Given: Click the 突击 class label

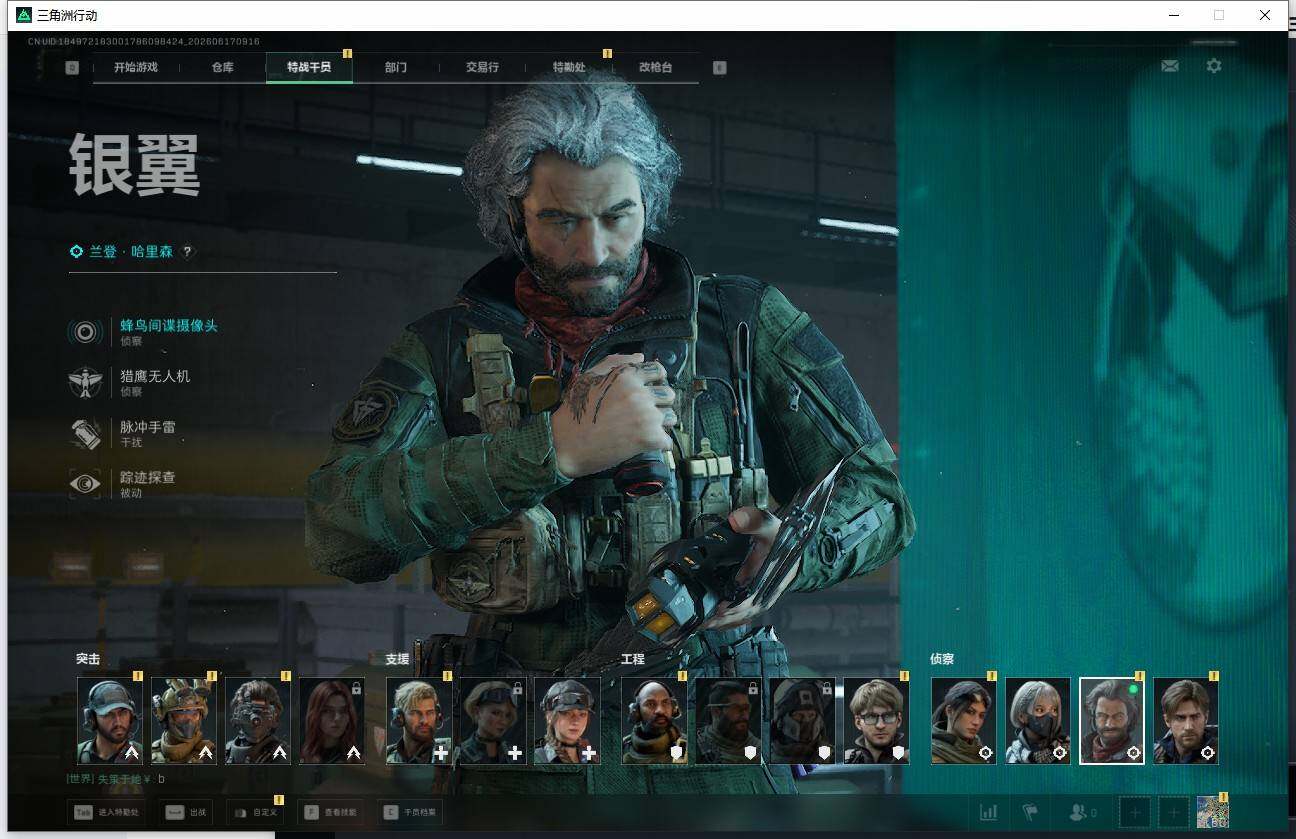Looking at the screenshot, I should pyautogui.click(x=88, y=659).
